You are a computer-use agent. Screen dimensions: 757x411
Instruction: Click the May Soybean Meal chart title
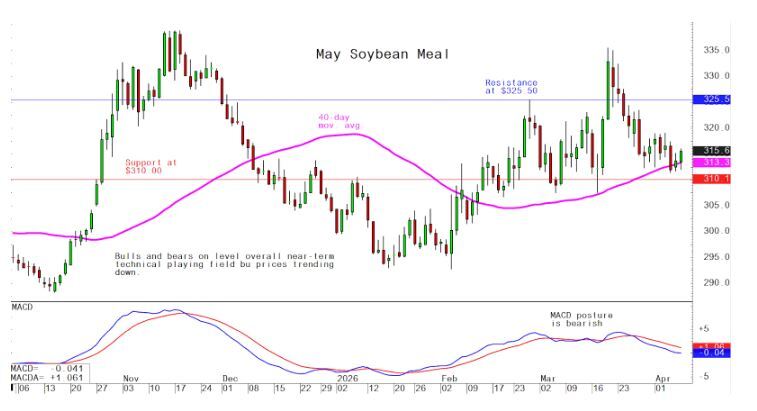(383, 54)
